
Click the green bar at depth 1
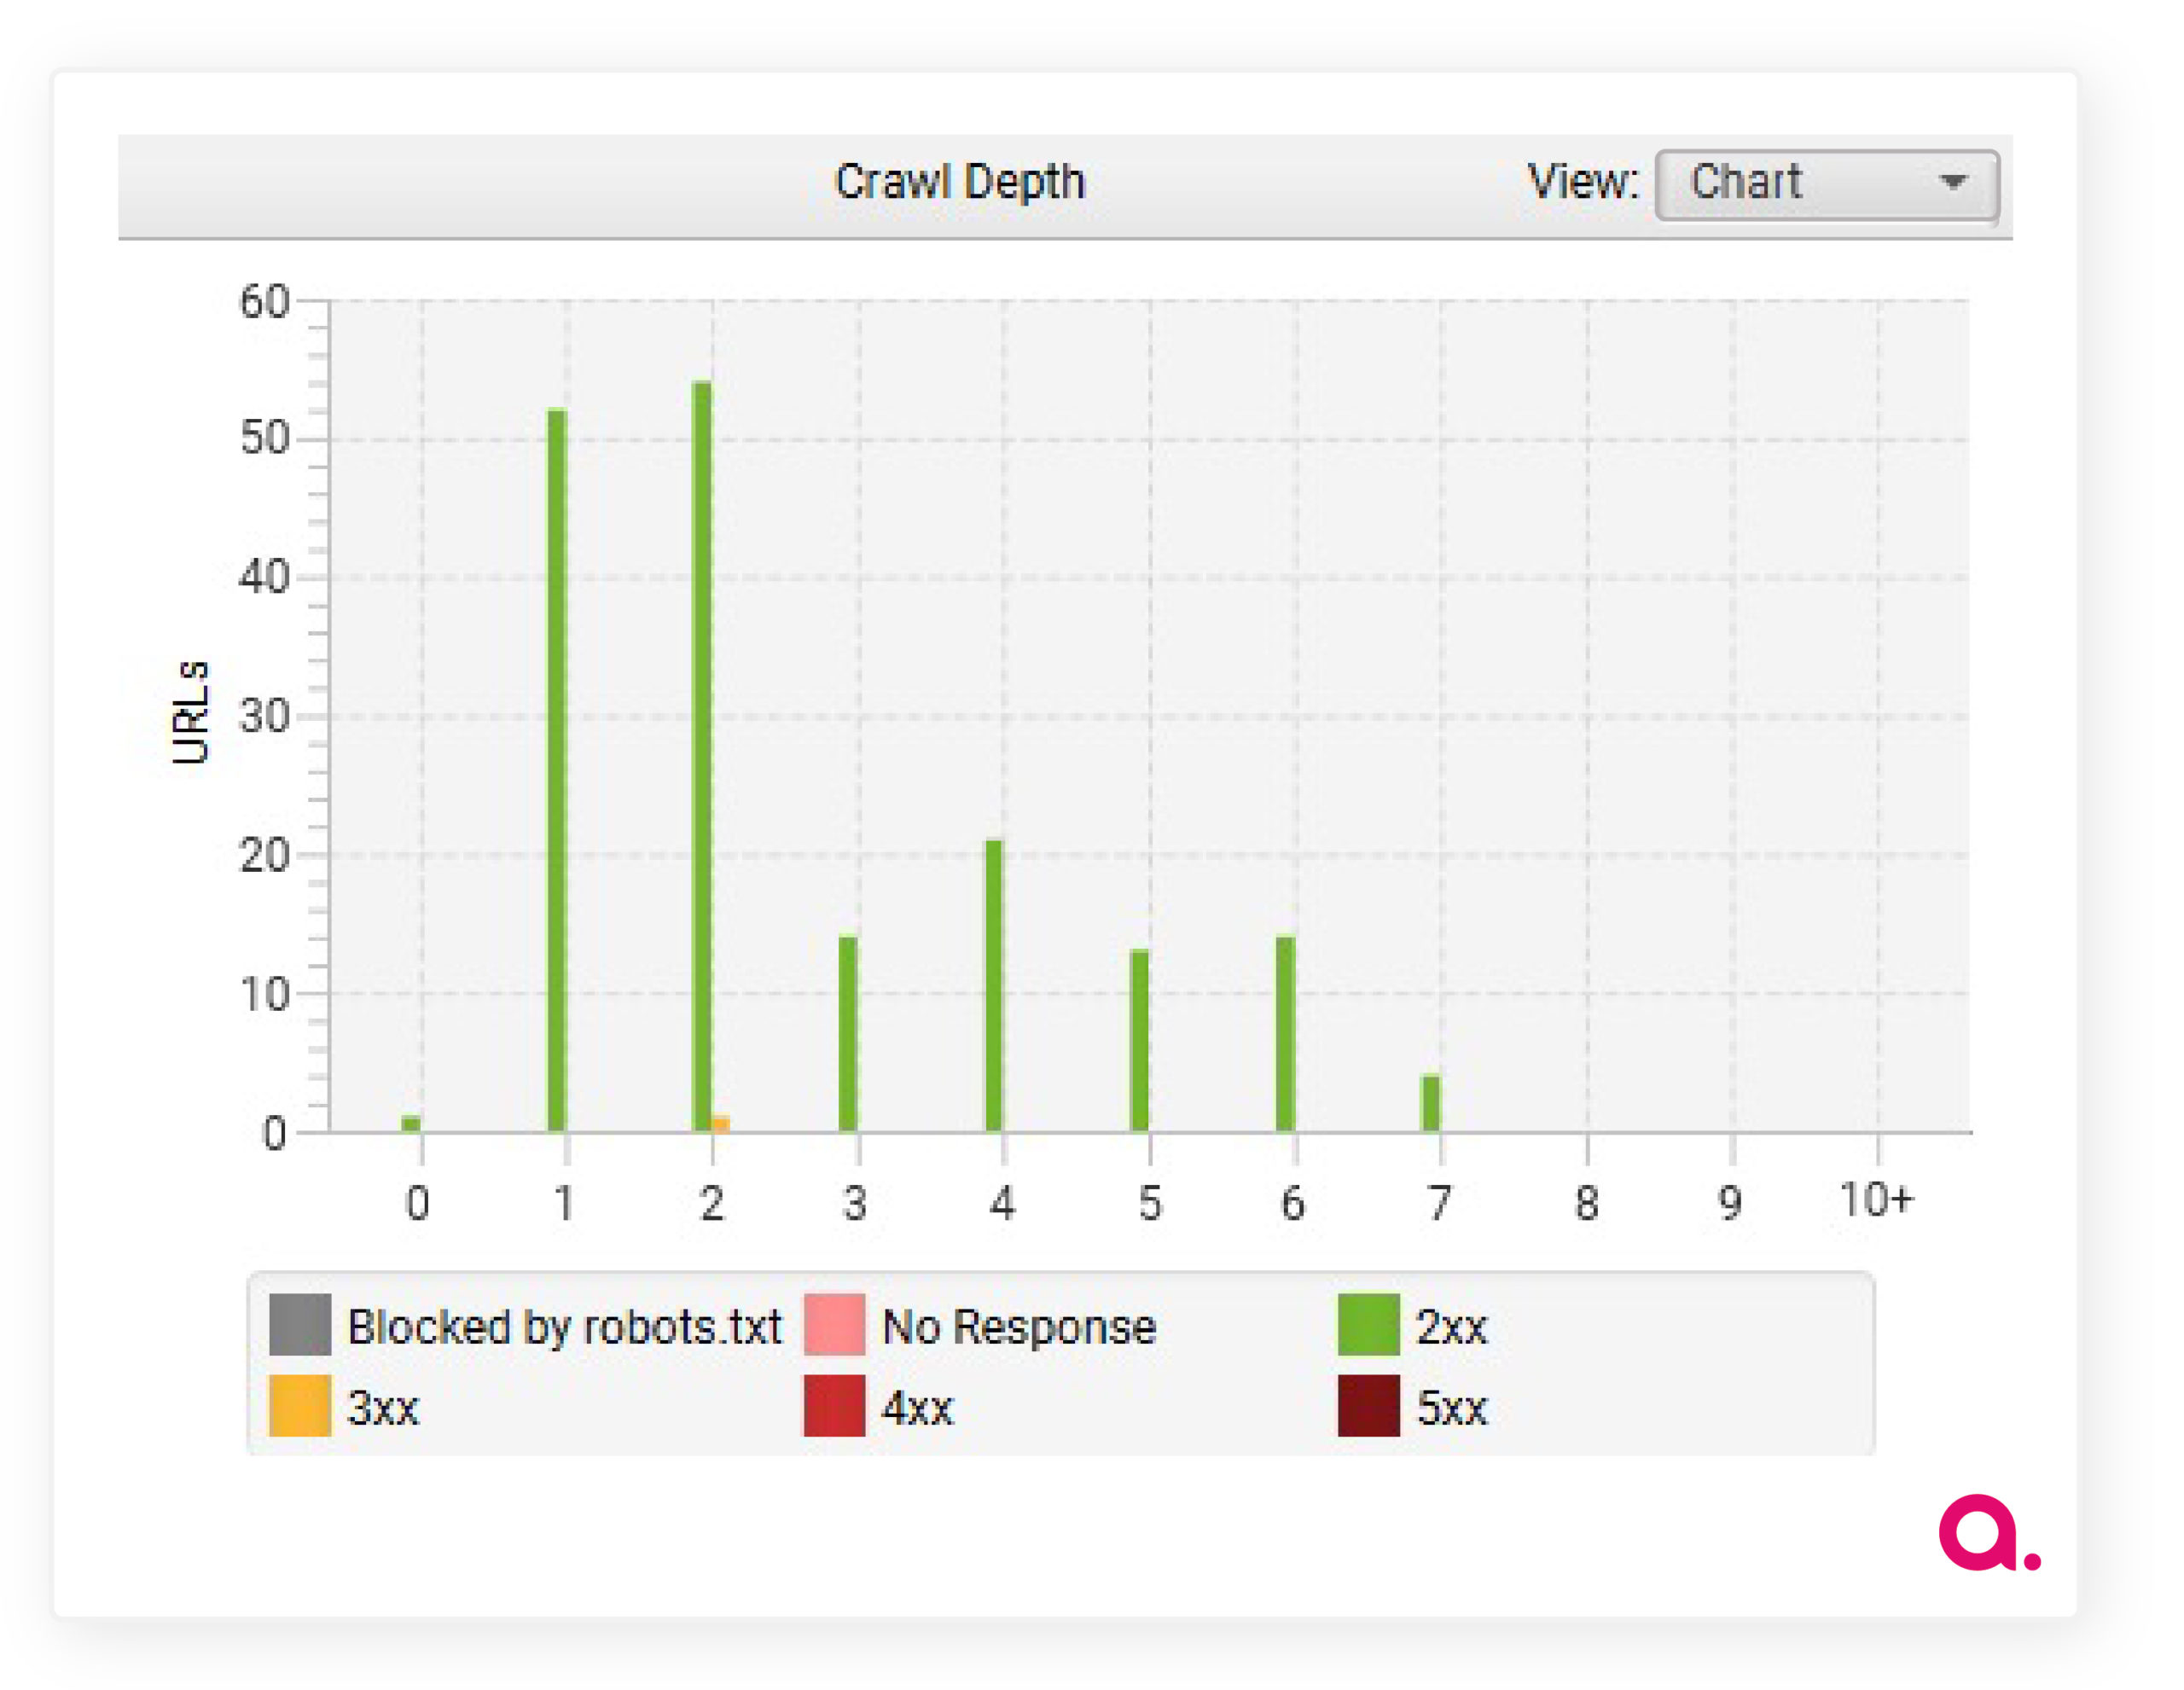557,770
